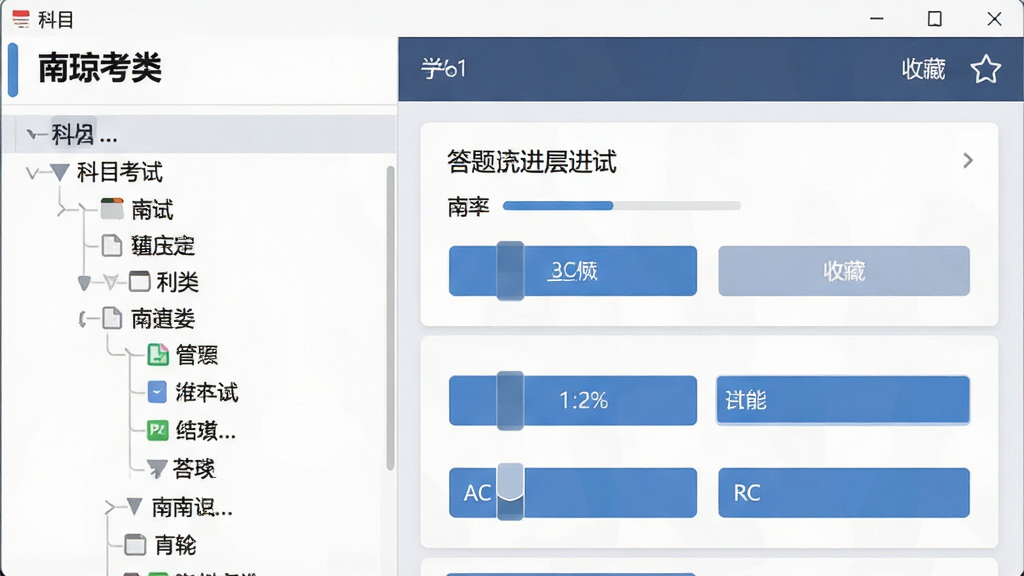Toggle the knob on the AC bar

[510, 492]
